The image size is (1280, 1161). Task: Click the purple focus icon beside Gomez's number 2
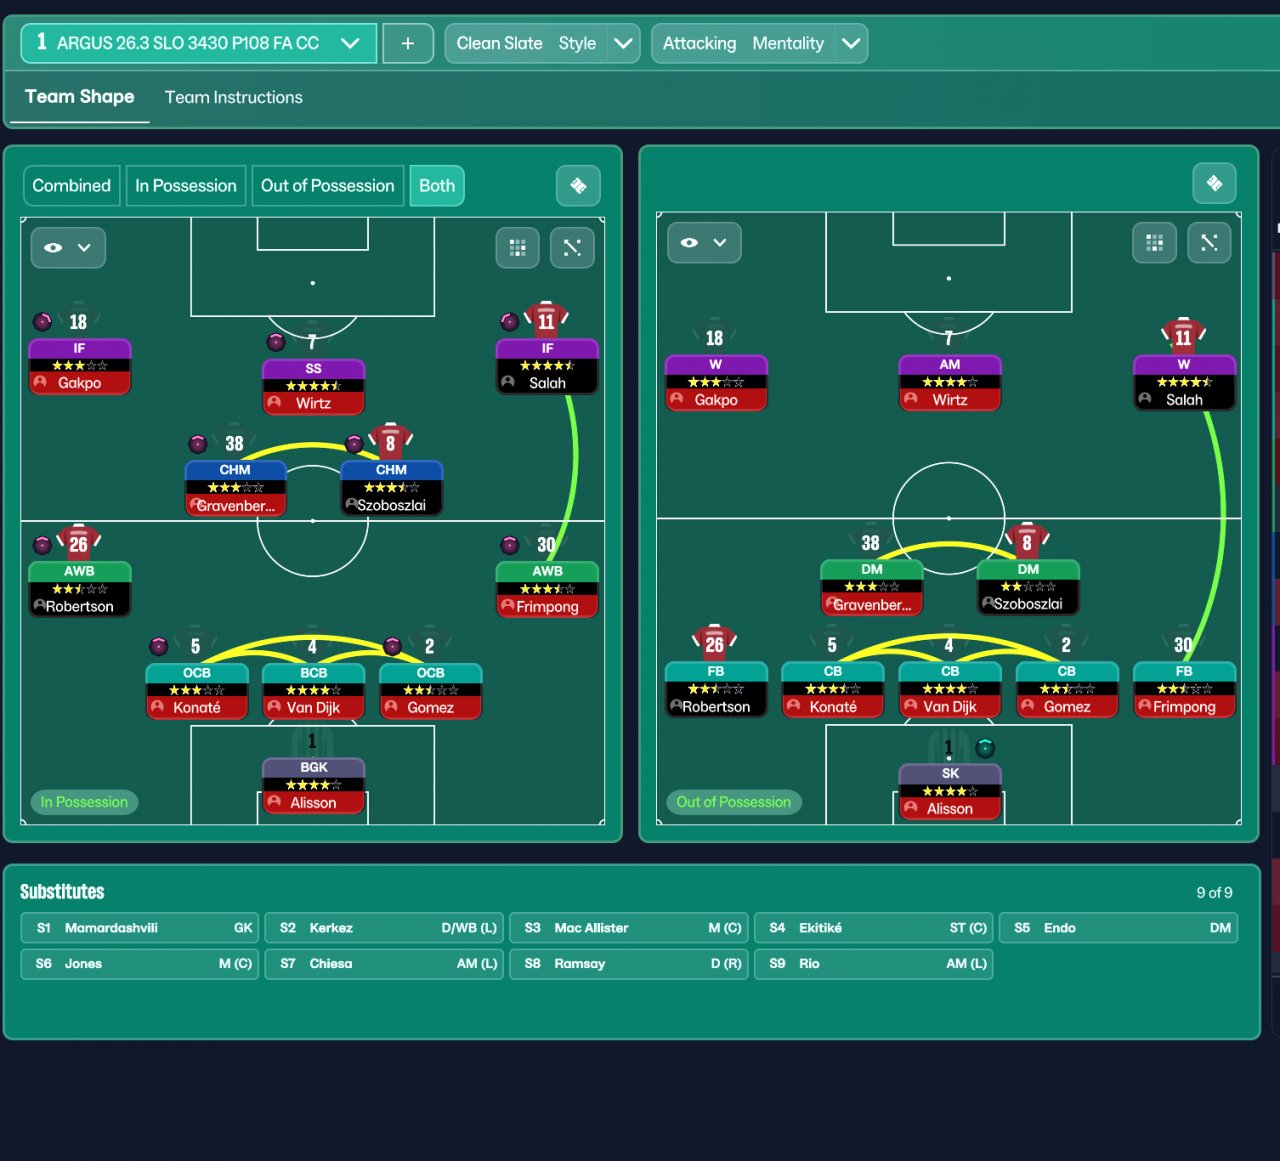click(x=393, y=646)
